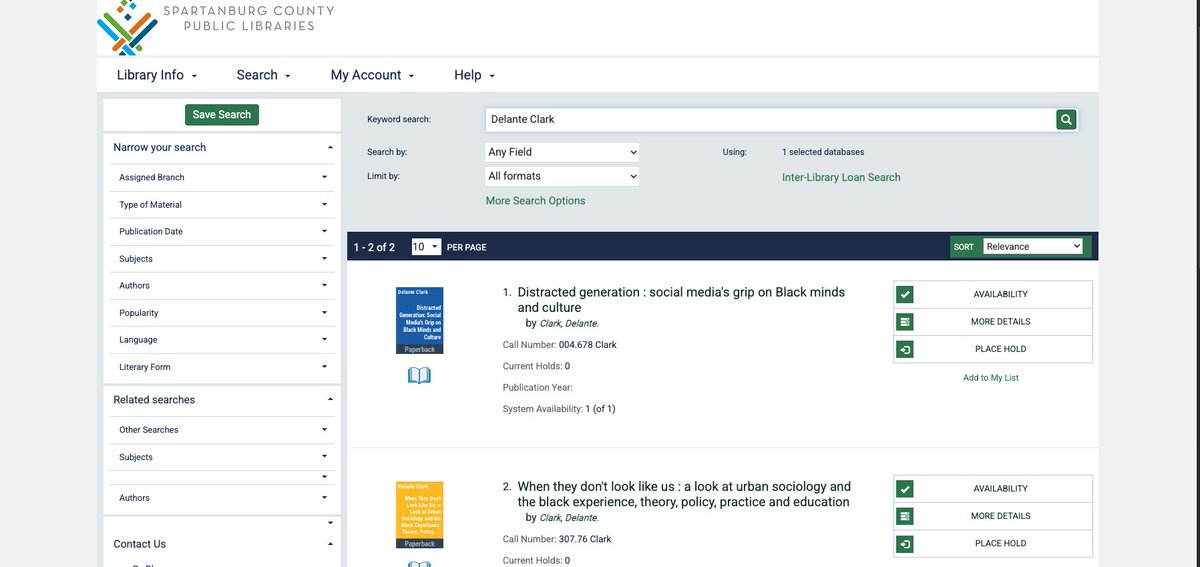
Task: Click the checkmark icon beside Availability for When they don't look like us
Action: pyautogui.click(x=904, y=489)
